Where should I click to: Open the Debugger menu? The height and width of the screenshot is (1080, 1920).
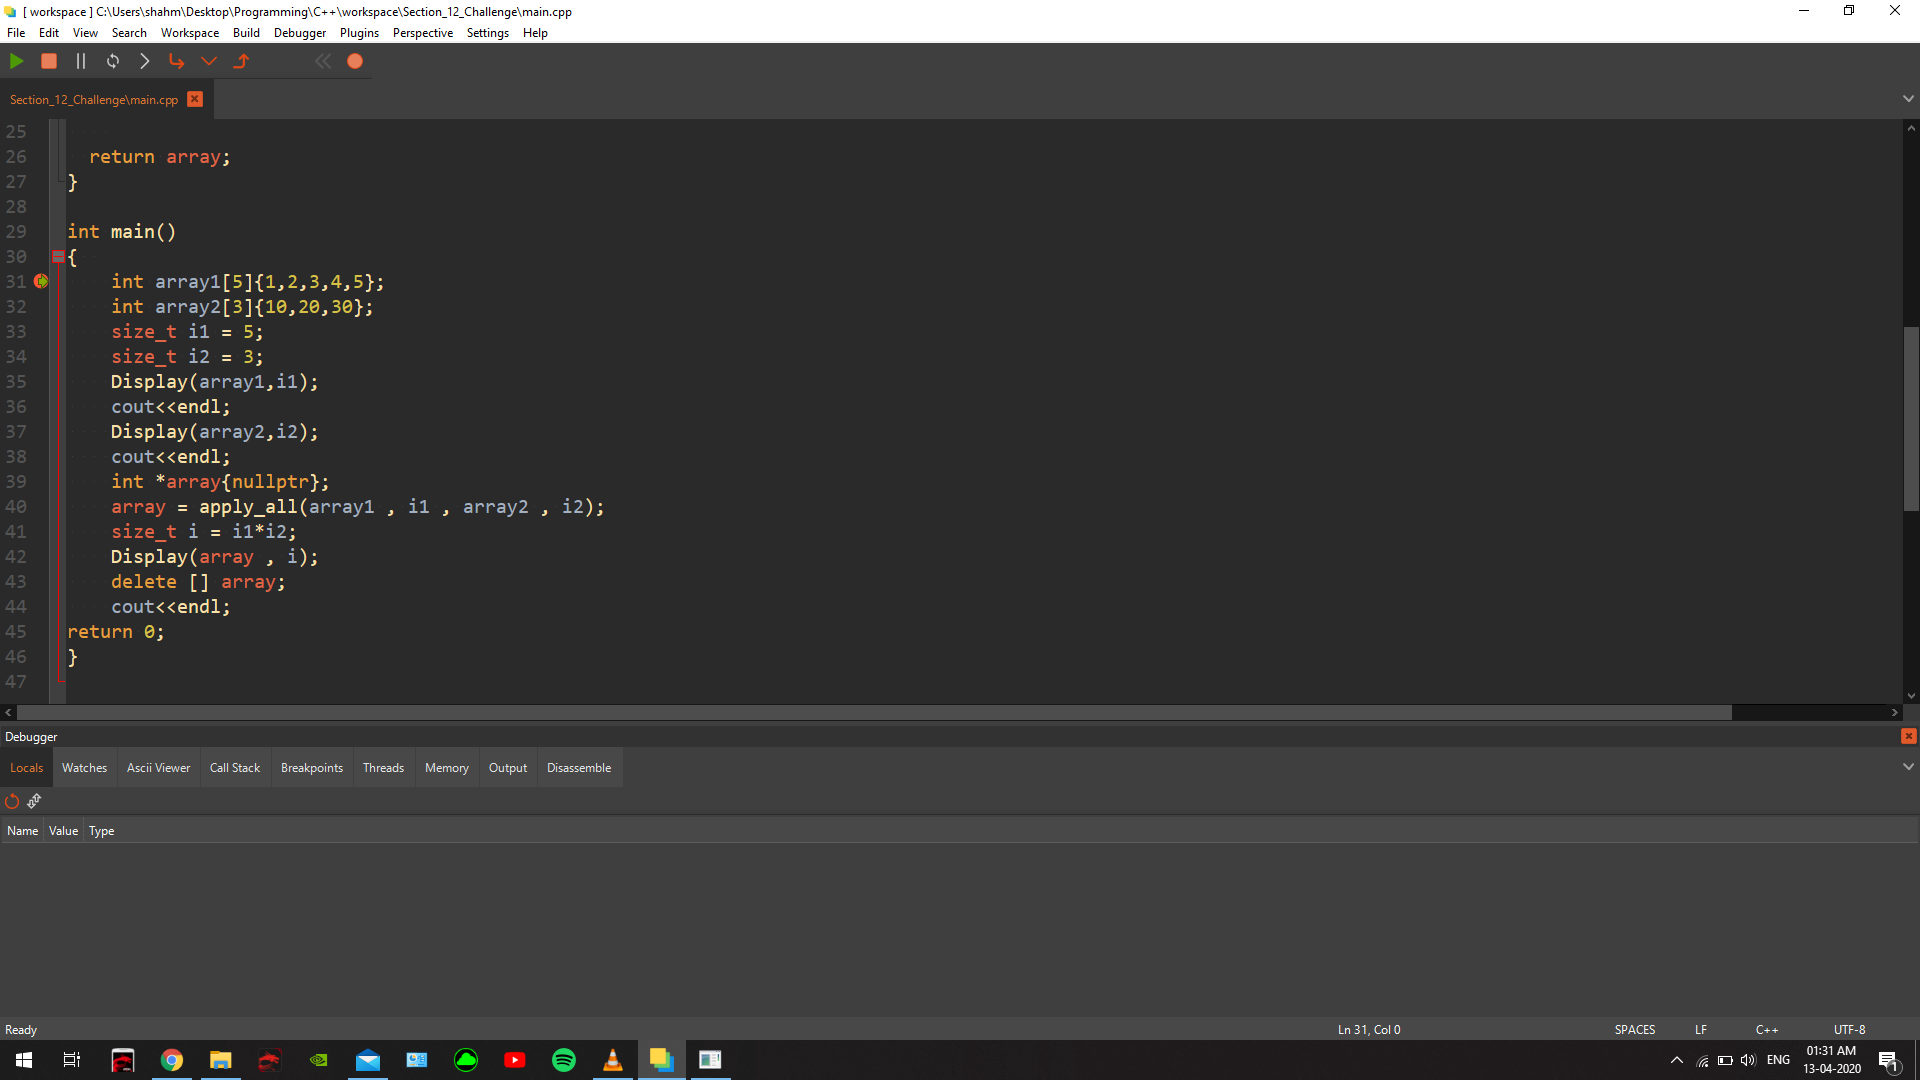(299, 32)
